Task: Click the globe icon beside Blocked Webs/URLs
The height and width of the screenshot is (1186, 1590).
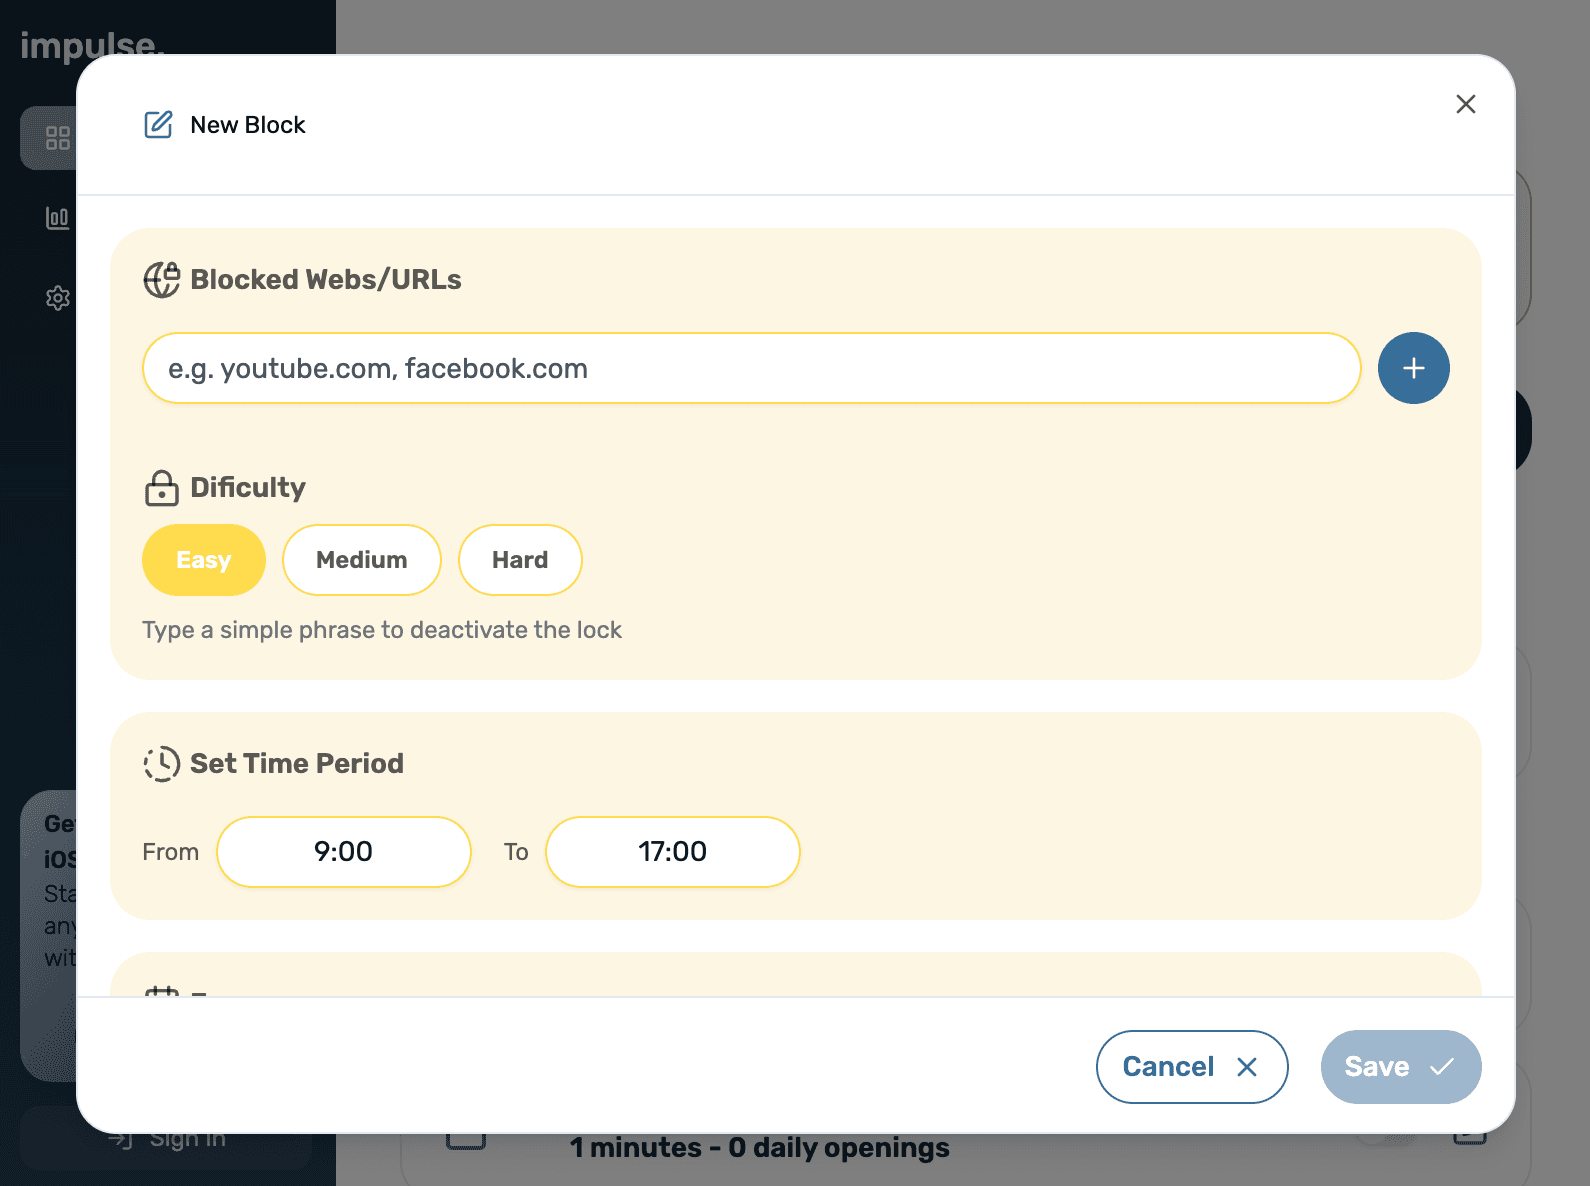Action: 161,280
